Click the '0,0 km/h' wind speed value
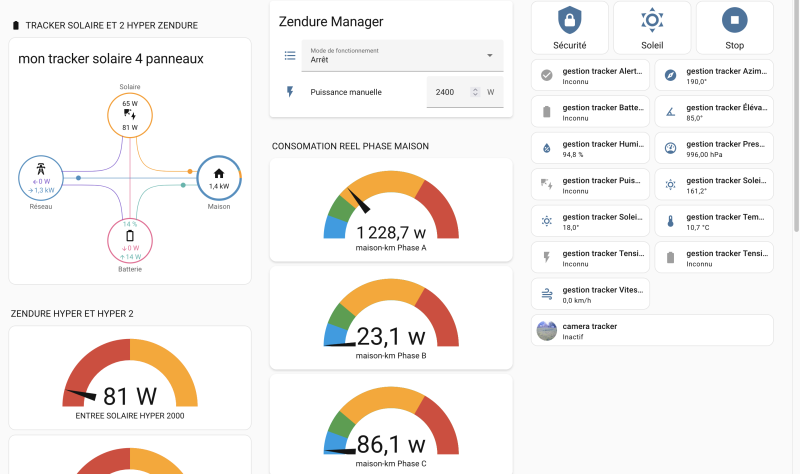This screenshot has height=474, width=800. 577,301
